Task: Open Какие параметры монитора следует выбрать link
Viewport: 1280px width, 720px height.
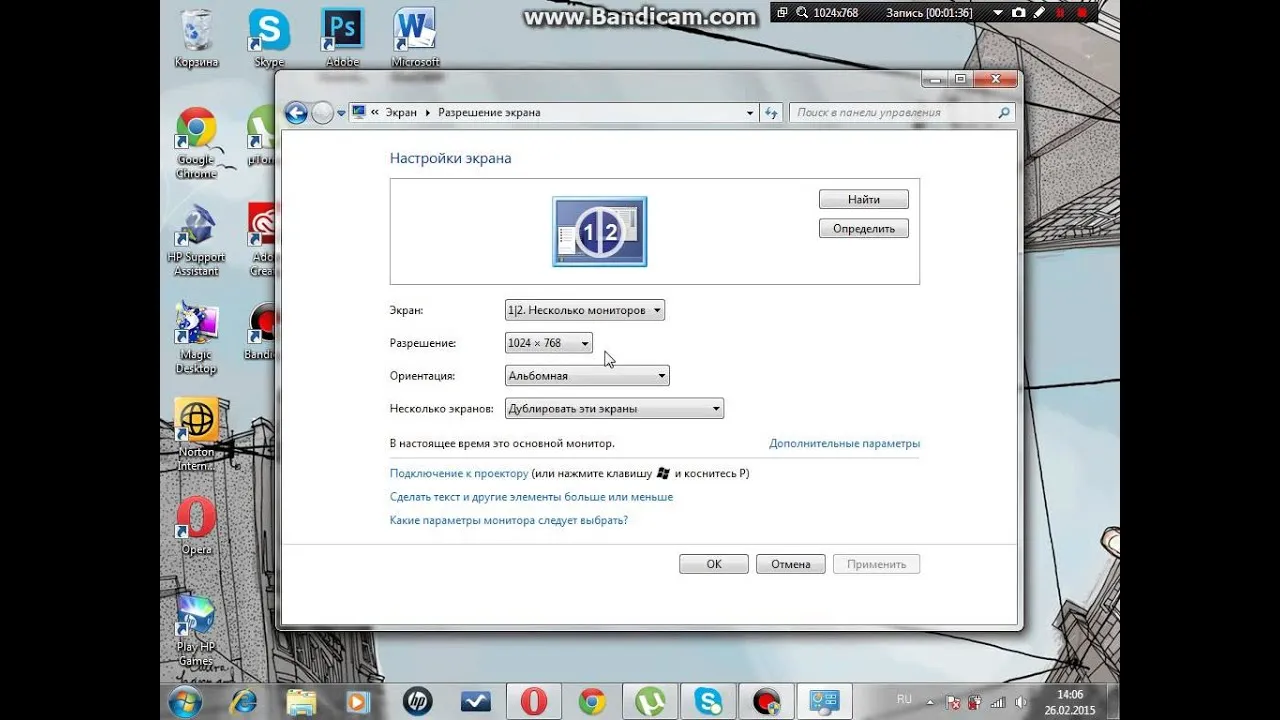Action: (x=508, y=520)
